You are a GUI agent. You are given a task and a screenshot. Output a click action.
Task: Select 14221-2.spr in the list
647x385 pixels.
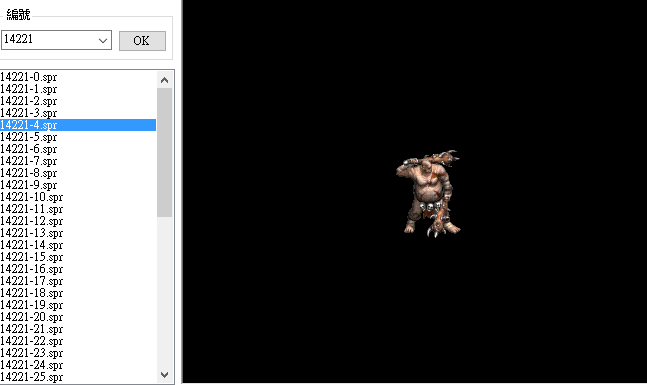pos(78,101)
